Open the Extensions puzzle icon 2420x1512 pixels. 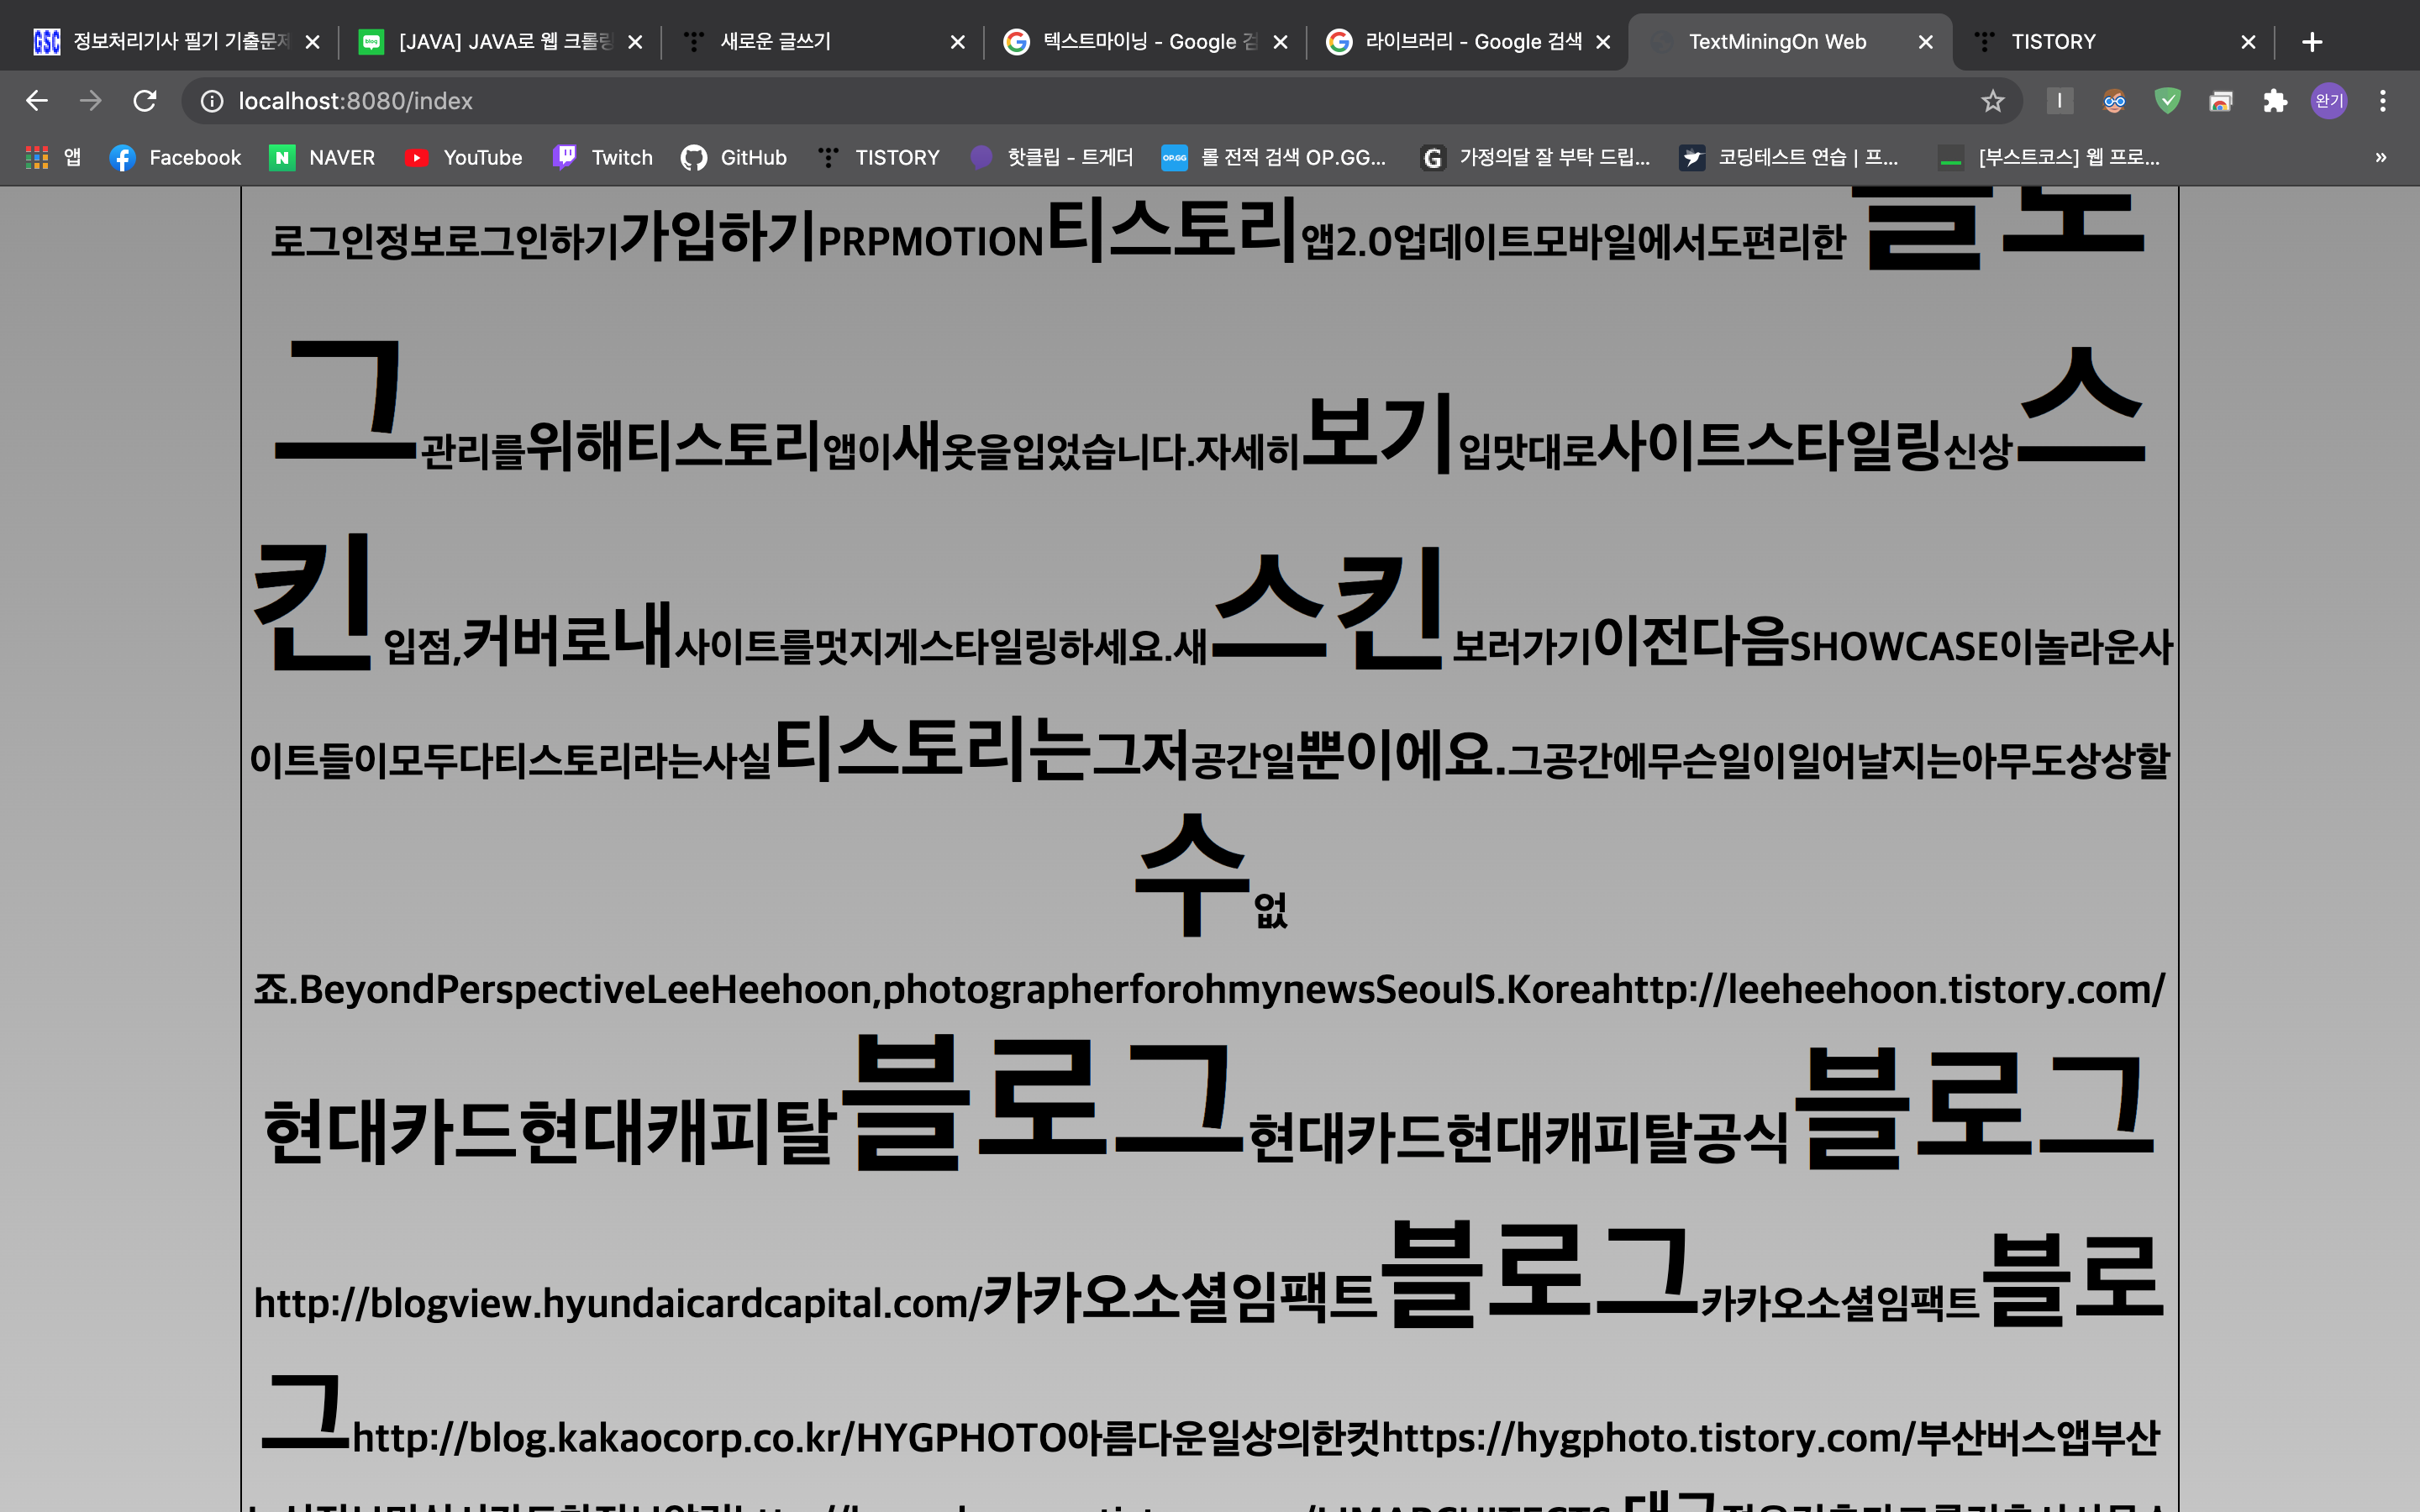click(2275, 101)
